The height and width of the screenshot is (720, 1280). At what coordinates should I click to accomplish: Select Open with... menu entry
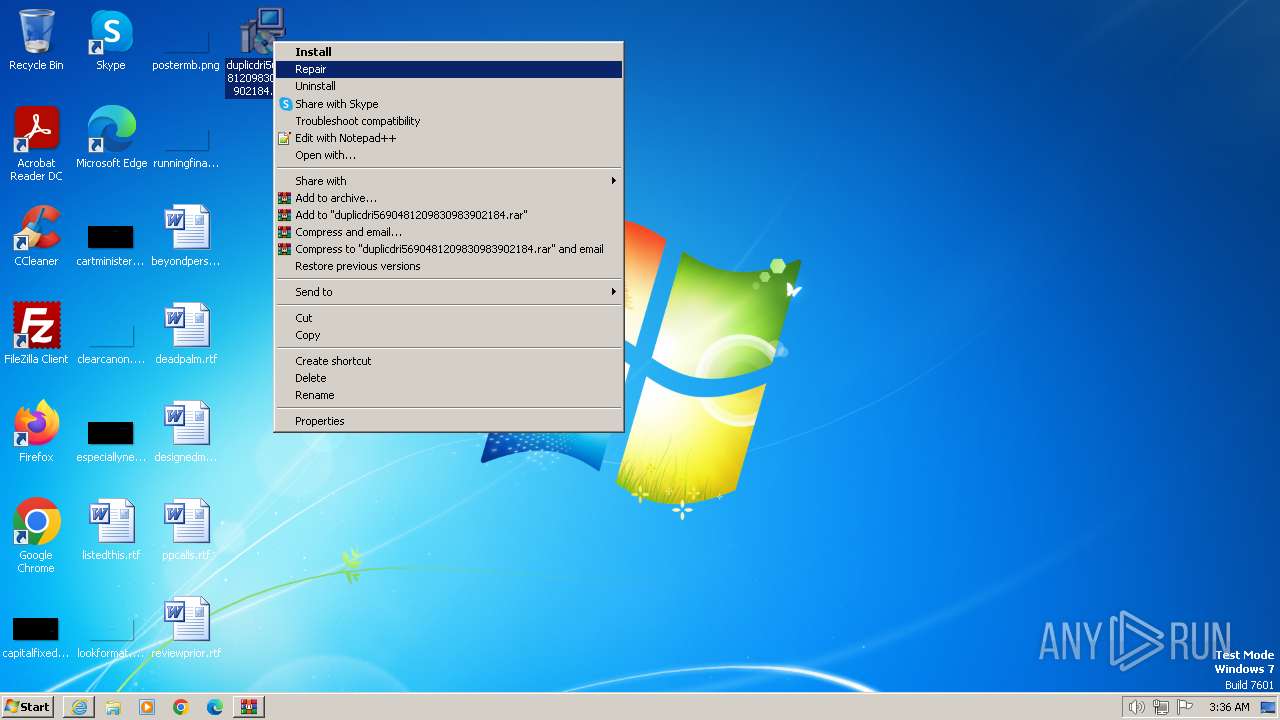click(x=449, y=155)
